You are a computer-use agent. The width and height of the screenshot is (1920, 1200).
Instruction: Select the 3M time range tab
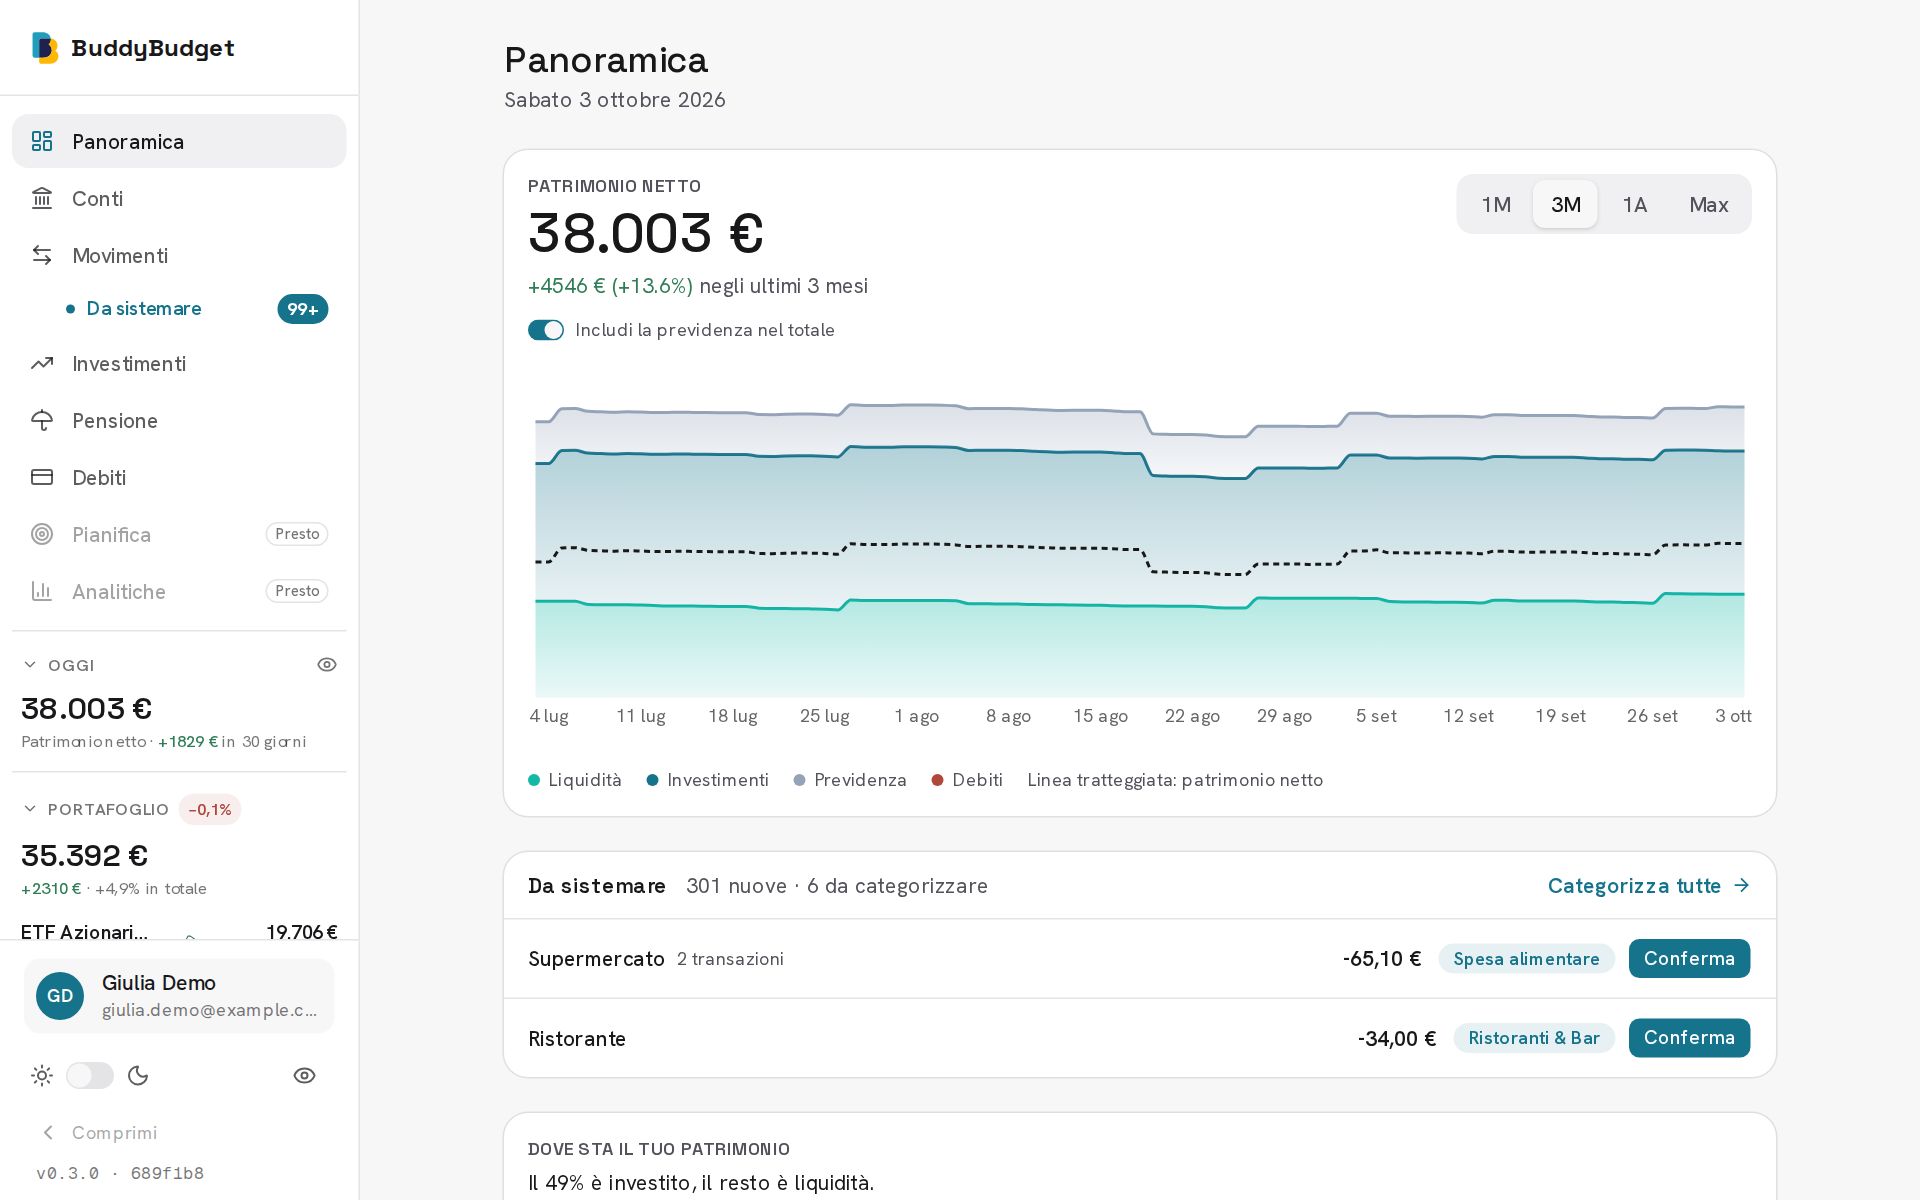click(x=1565, y=204)
